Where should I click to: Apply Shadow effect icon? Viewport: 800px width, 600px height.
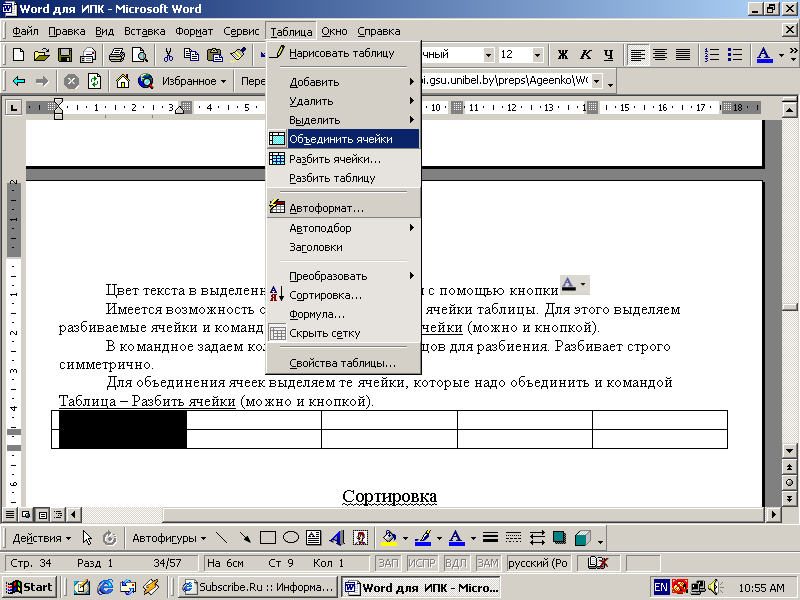click(560, 538)
